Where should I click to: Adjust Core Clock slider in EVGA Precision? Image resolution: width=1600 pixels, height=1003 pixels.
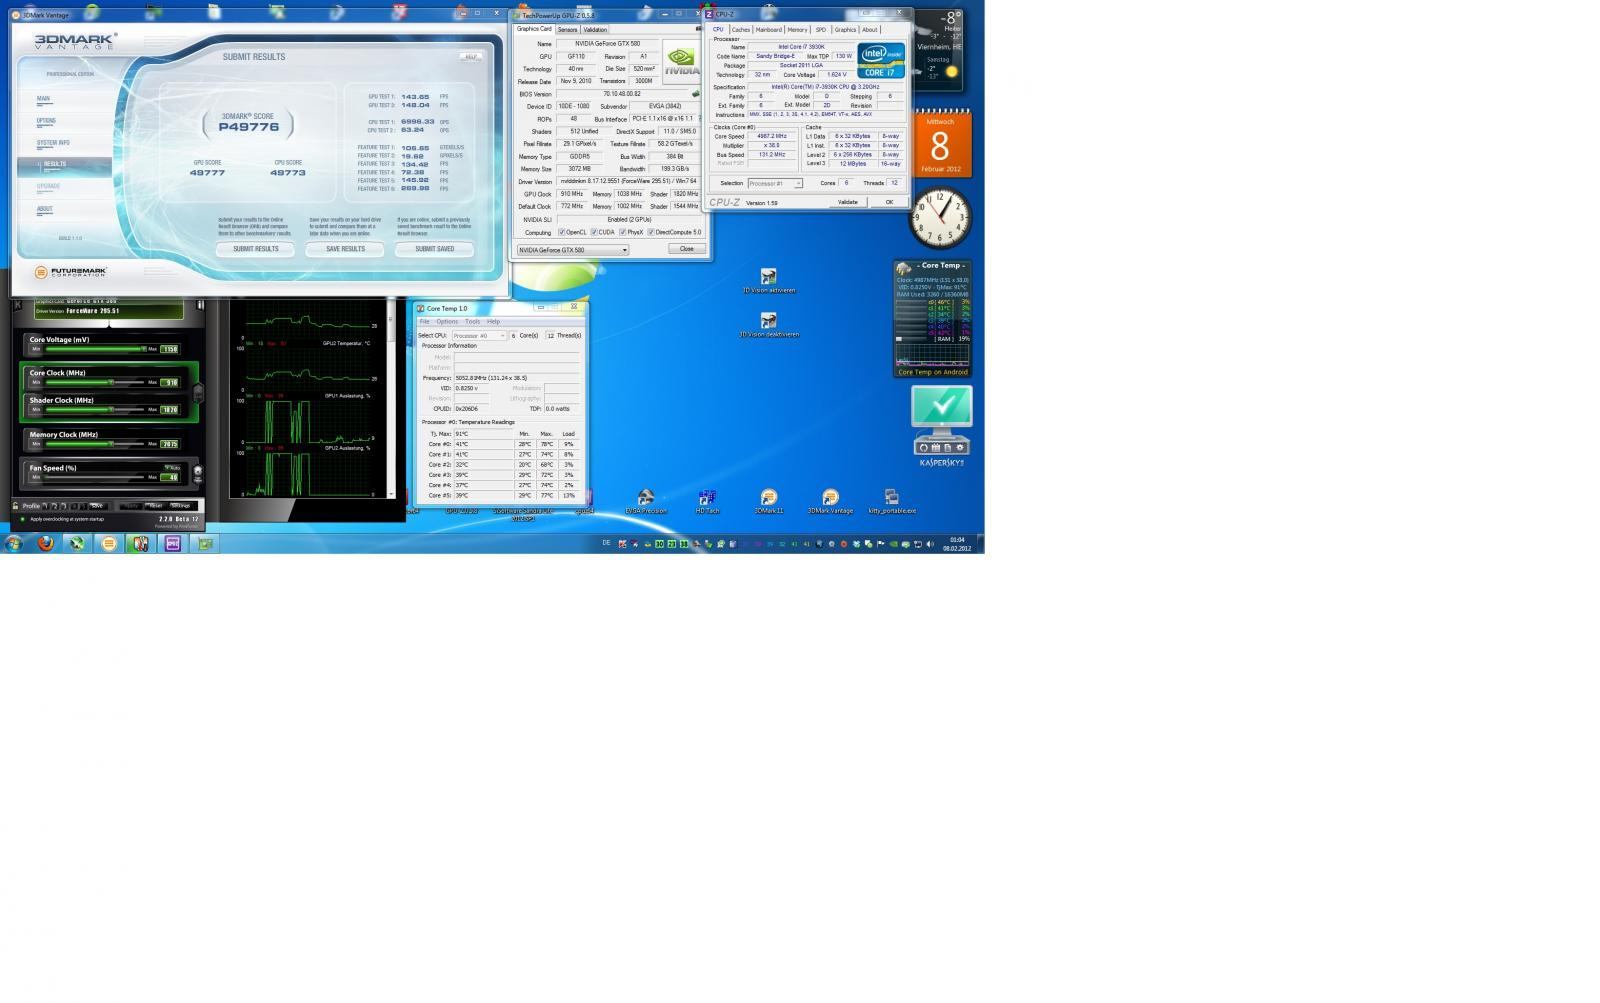click(x=95, y=382)
